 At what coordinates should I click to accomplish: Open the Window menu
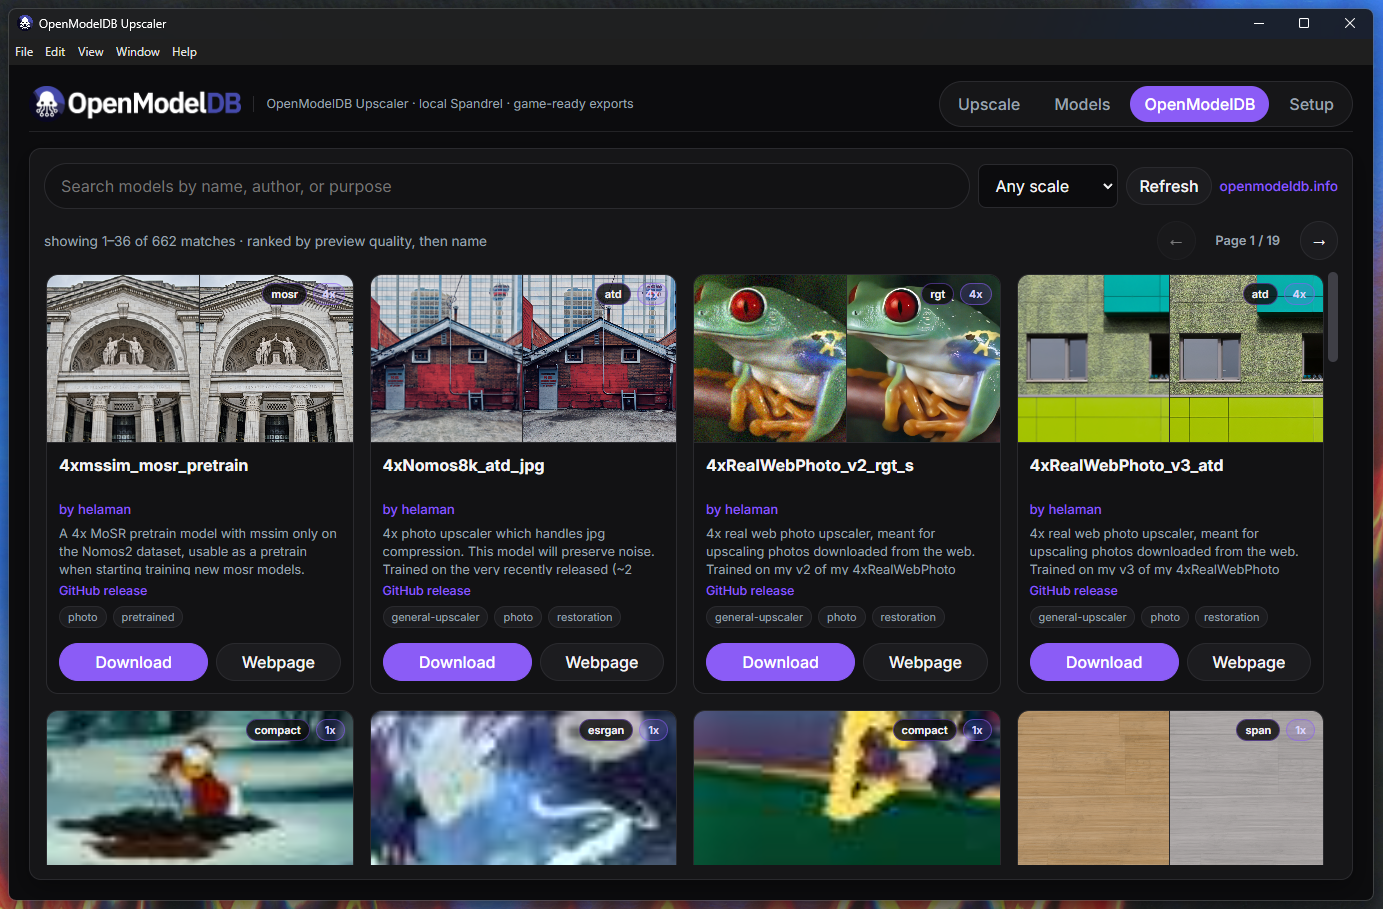coord(138,52)
